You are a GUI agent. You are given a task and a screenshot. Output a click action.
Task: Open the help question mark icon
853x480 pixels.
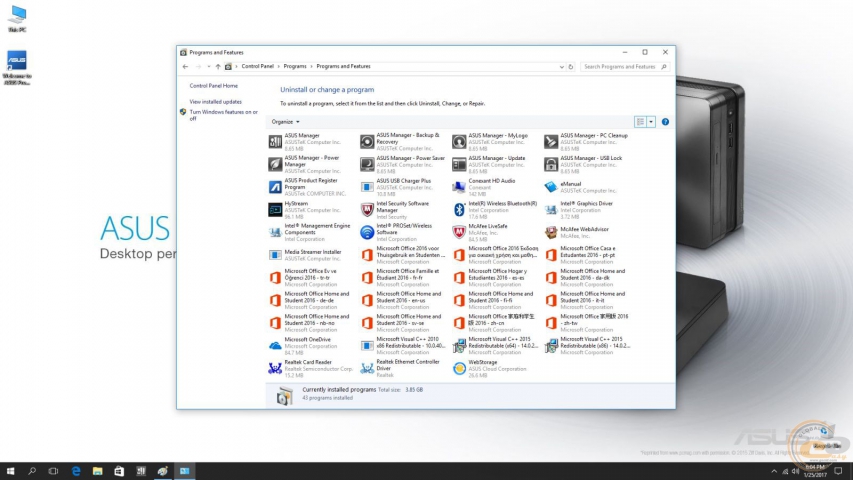665,121
